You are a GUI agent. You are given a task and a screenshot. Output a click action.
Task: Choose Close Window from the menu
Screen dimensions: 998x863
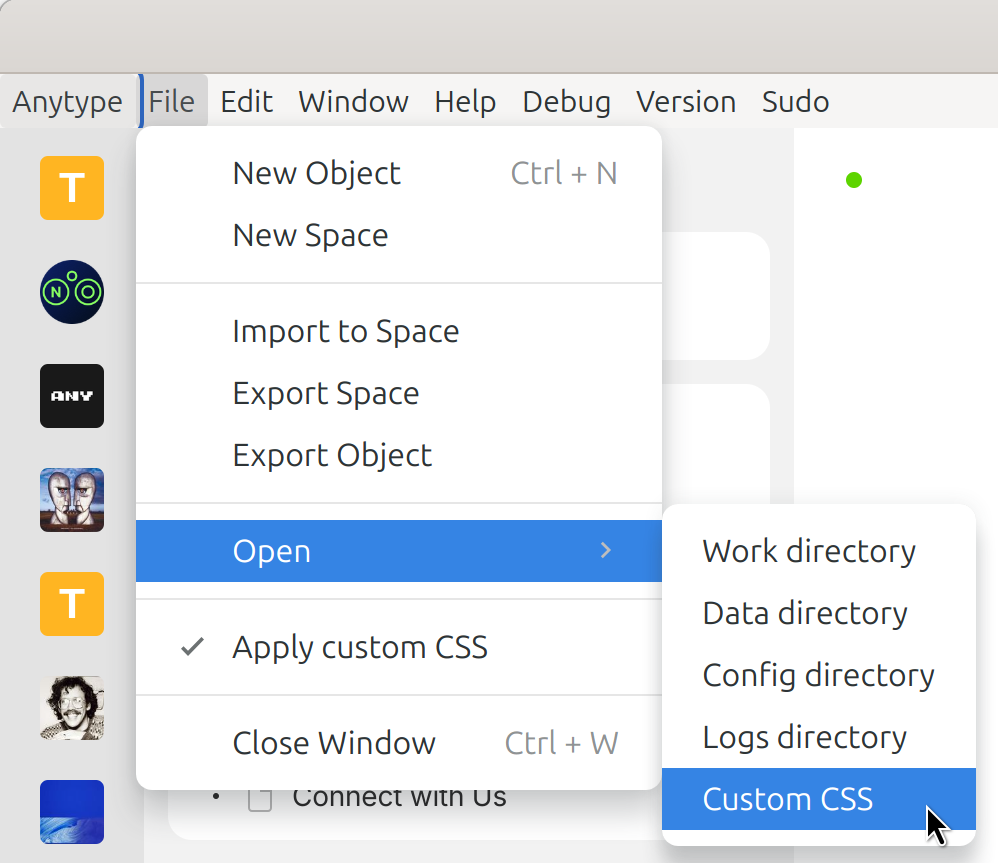click(334, 743)
